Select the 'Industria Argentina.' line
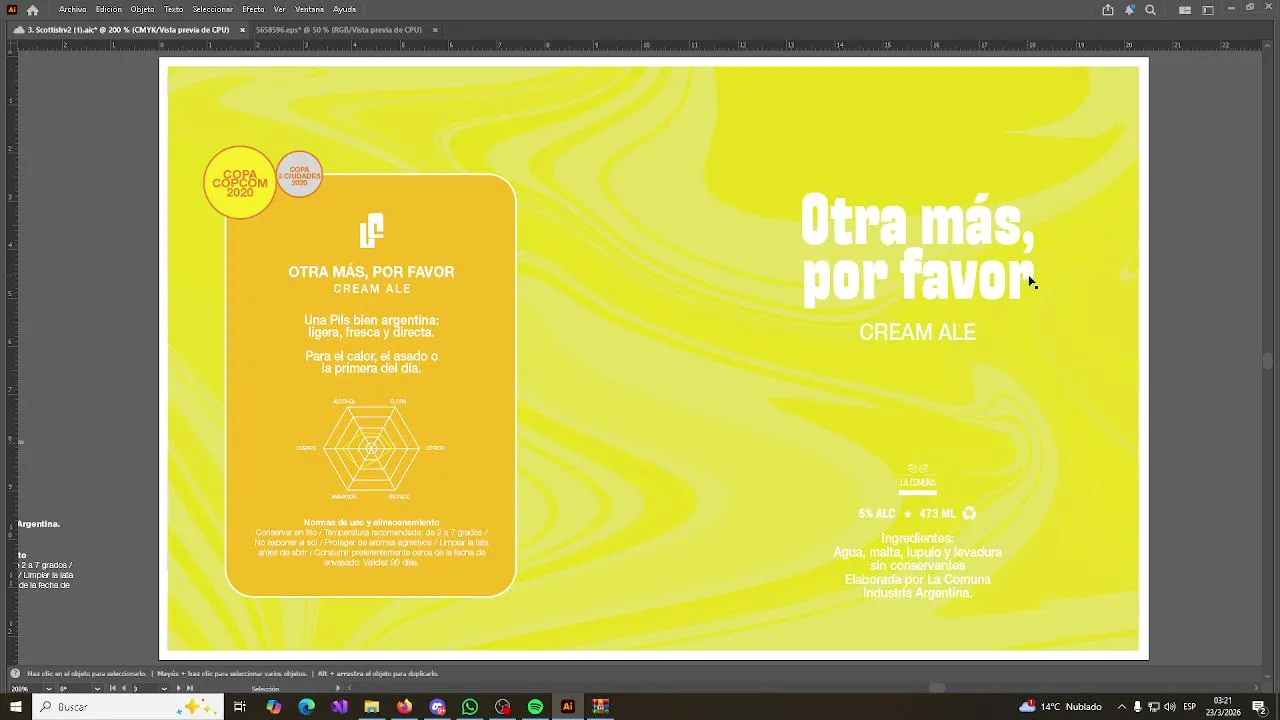This screenshot has height=720, width=1280. tap(917, 593)
